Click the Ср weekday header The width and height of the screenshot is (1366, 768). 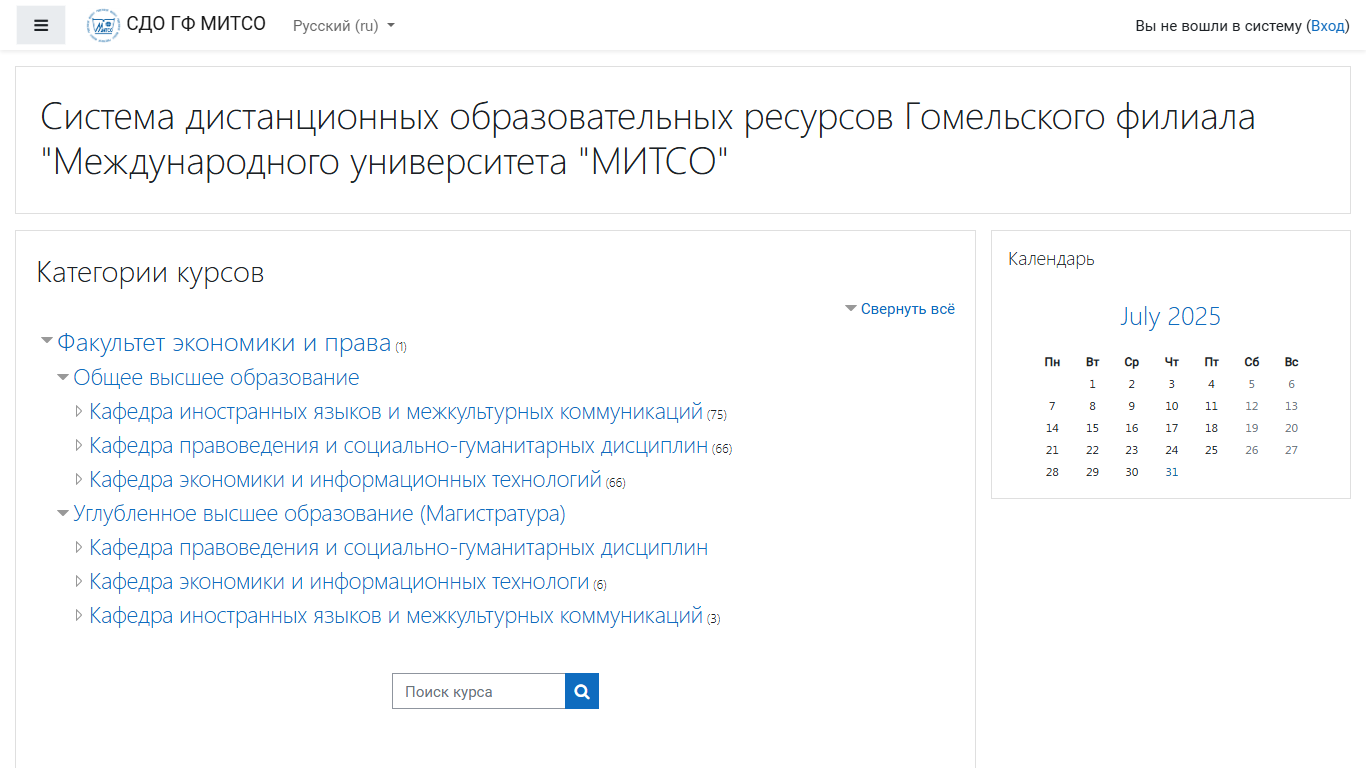[1131, 362]
